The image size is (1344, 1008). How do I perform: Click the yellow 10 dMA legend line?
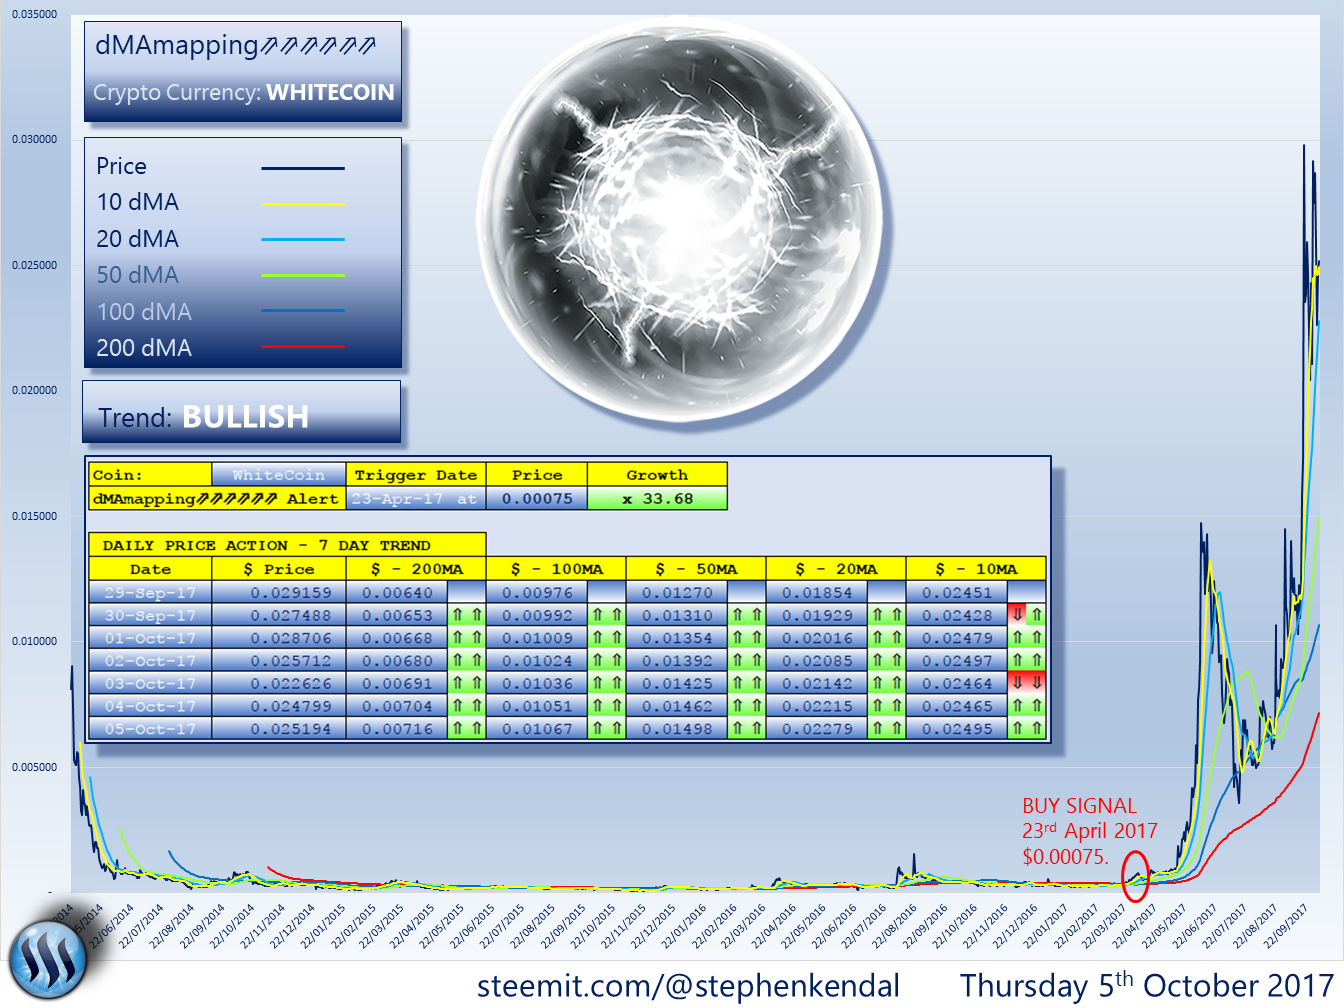(x=303, y=204)
